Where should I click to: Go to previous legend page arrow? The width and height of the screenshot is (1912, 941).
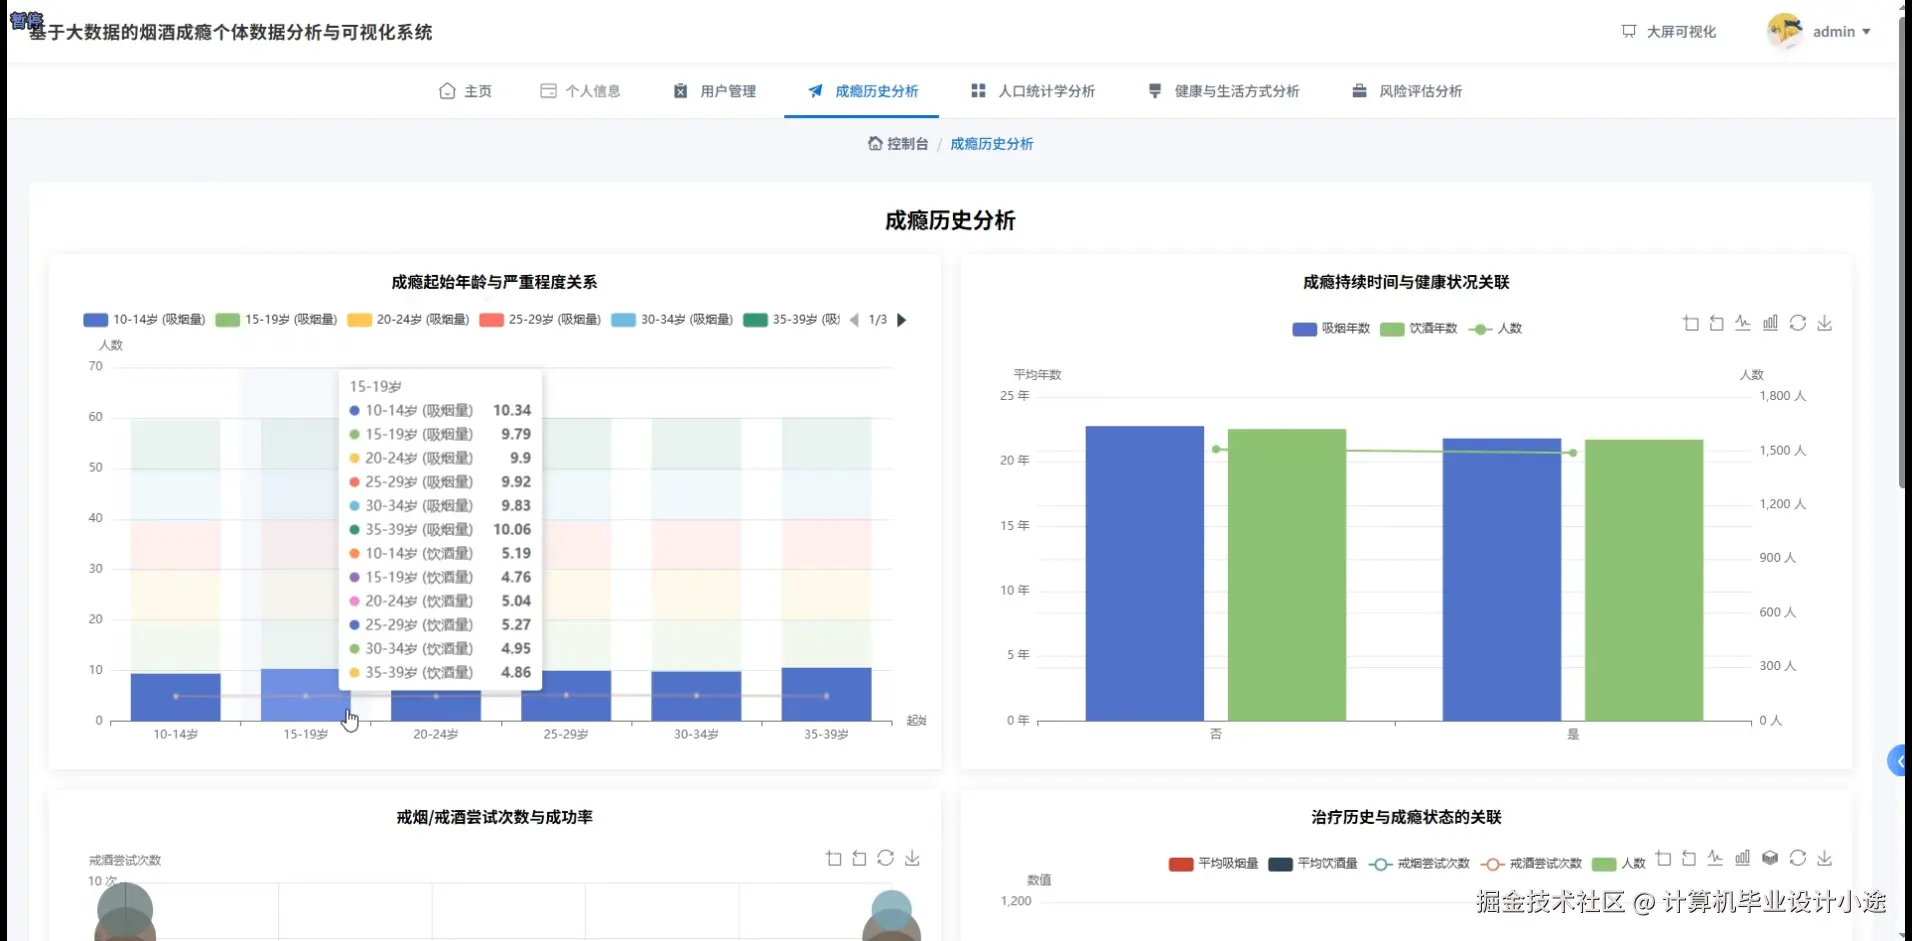click(x=854, y=320)
